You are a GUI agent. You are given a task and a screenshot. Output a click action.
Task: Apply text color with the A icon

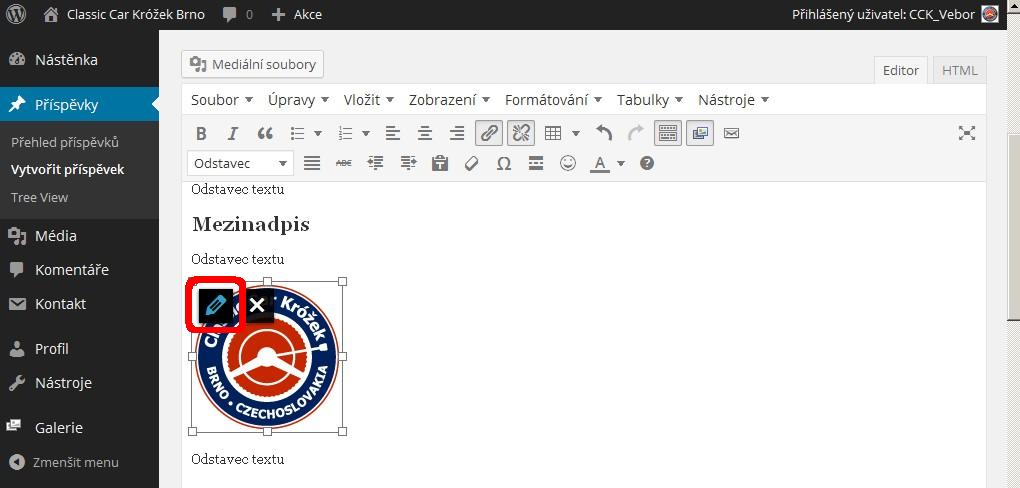600,163
